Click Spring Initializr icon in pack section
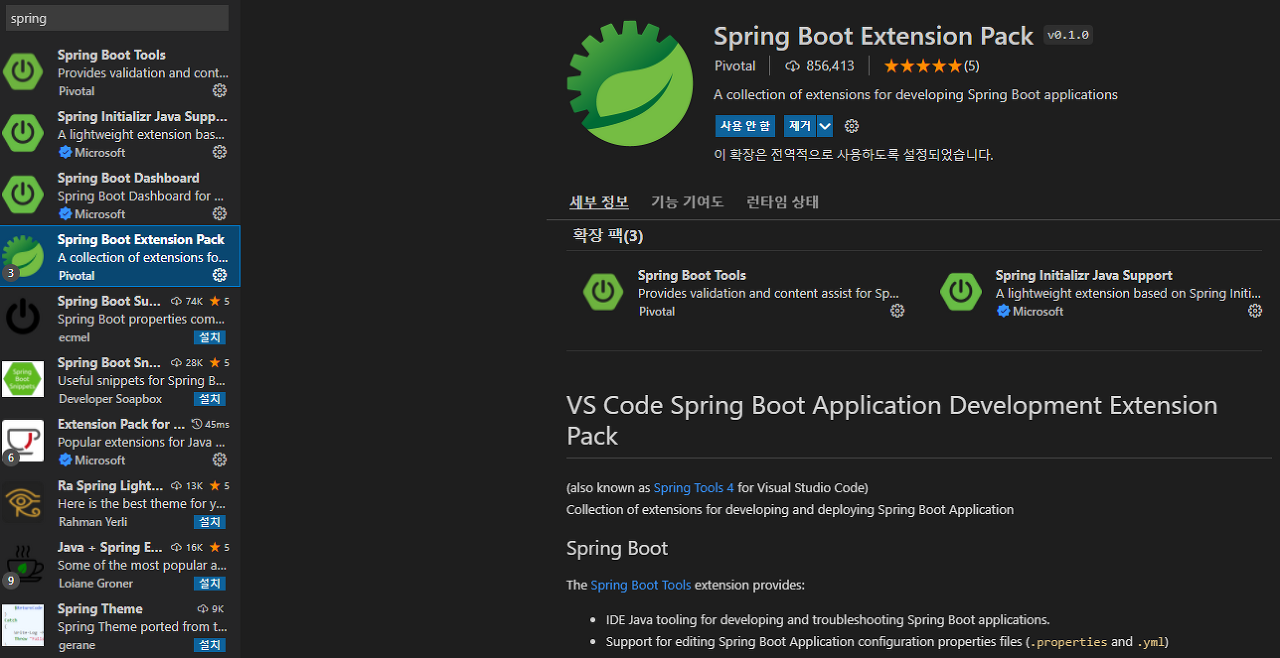1280x658 pixels. [961, 292]
